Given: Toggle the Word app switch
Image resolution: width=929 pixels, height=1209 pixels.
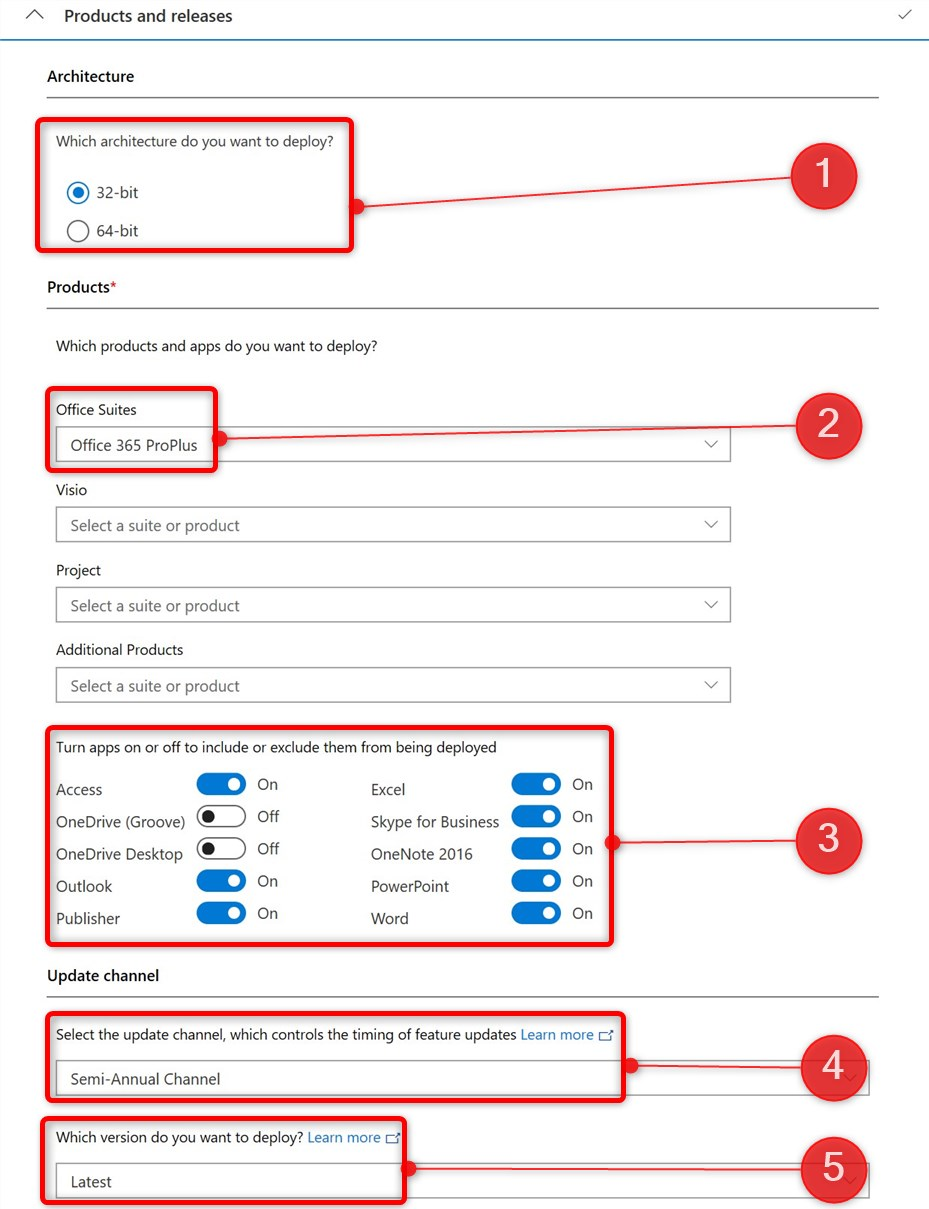Looking at the screenshot, I should click(x=536, y=913).
